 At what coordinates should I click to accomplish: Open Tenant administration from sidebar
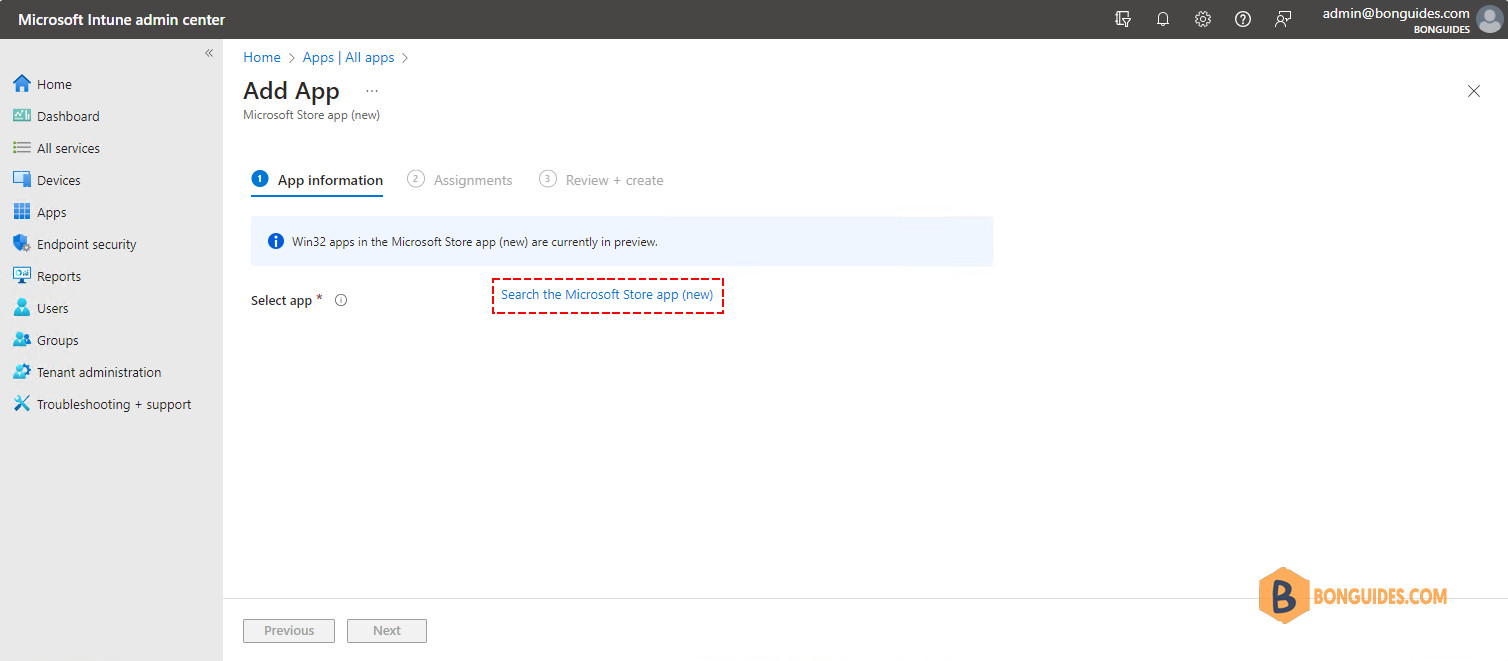(99, 373)
